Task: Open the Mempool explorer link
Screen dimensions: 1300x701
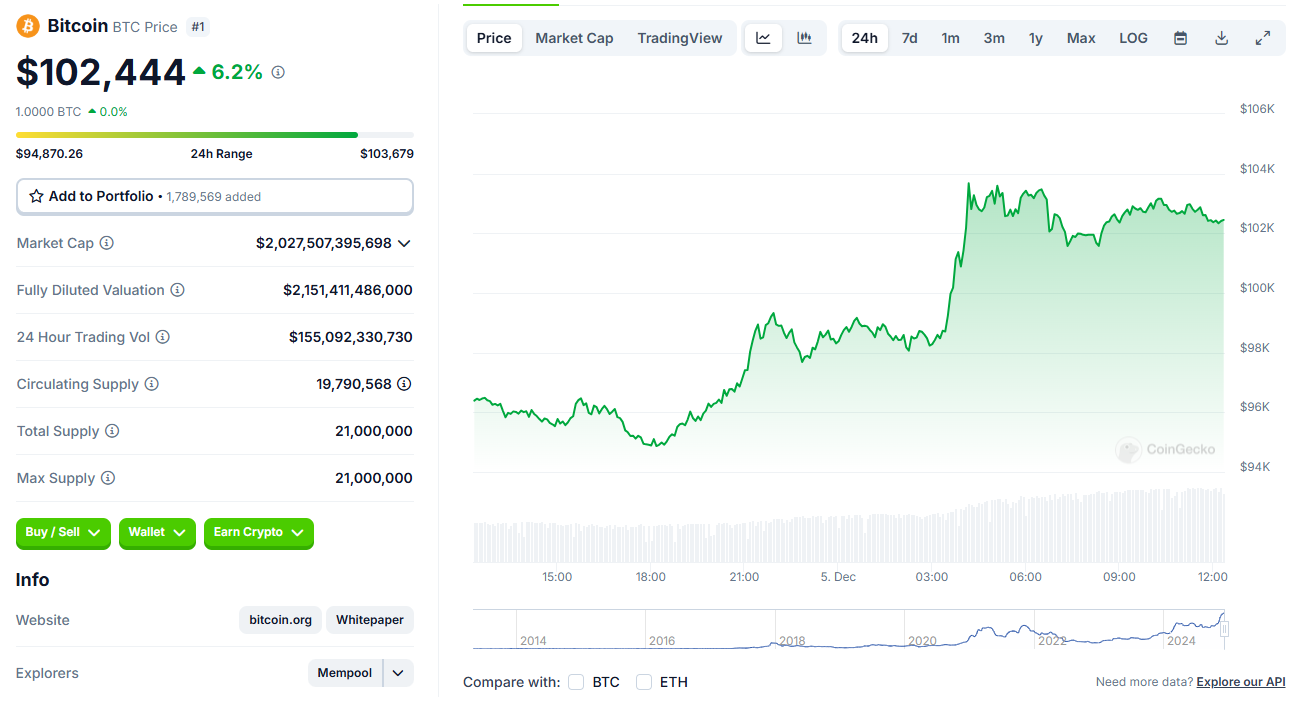Action: (x=345, y=673)
